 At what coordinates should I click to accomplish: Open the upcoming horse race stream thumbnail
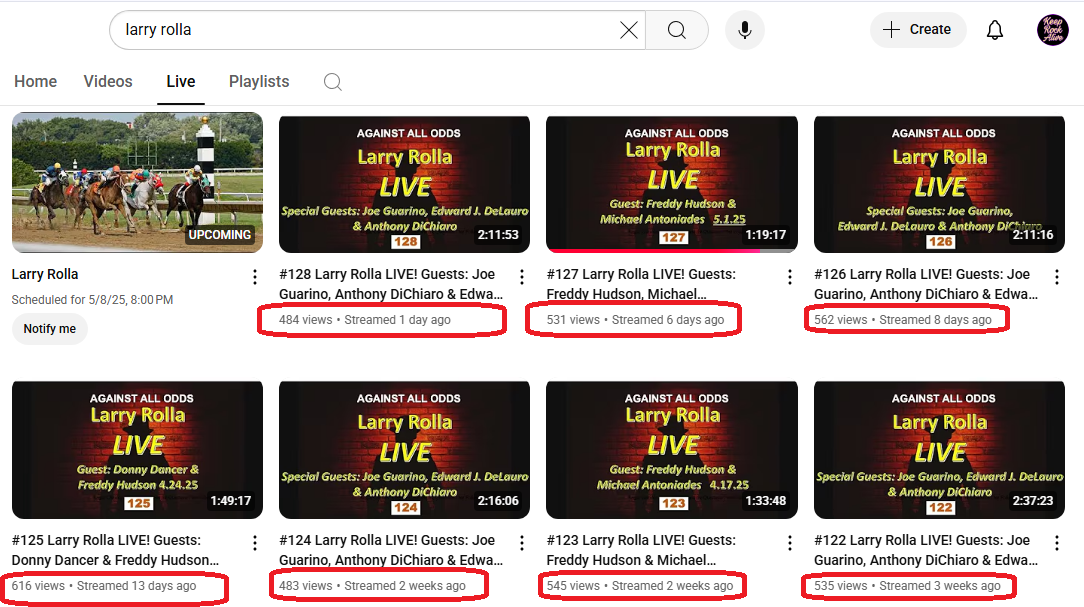pos(138,183)
